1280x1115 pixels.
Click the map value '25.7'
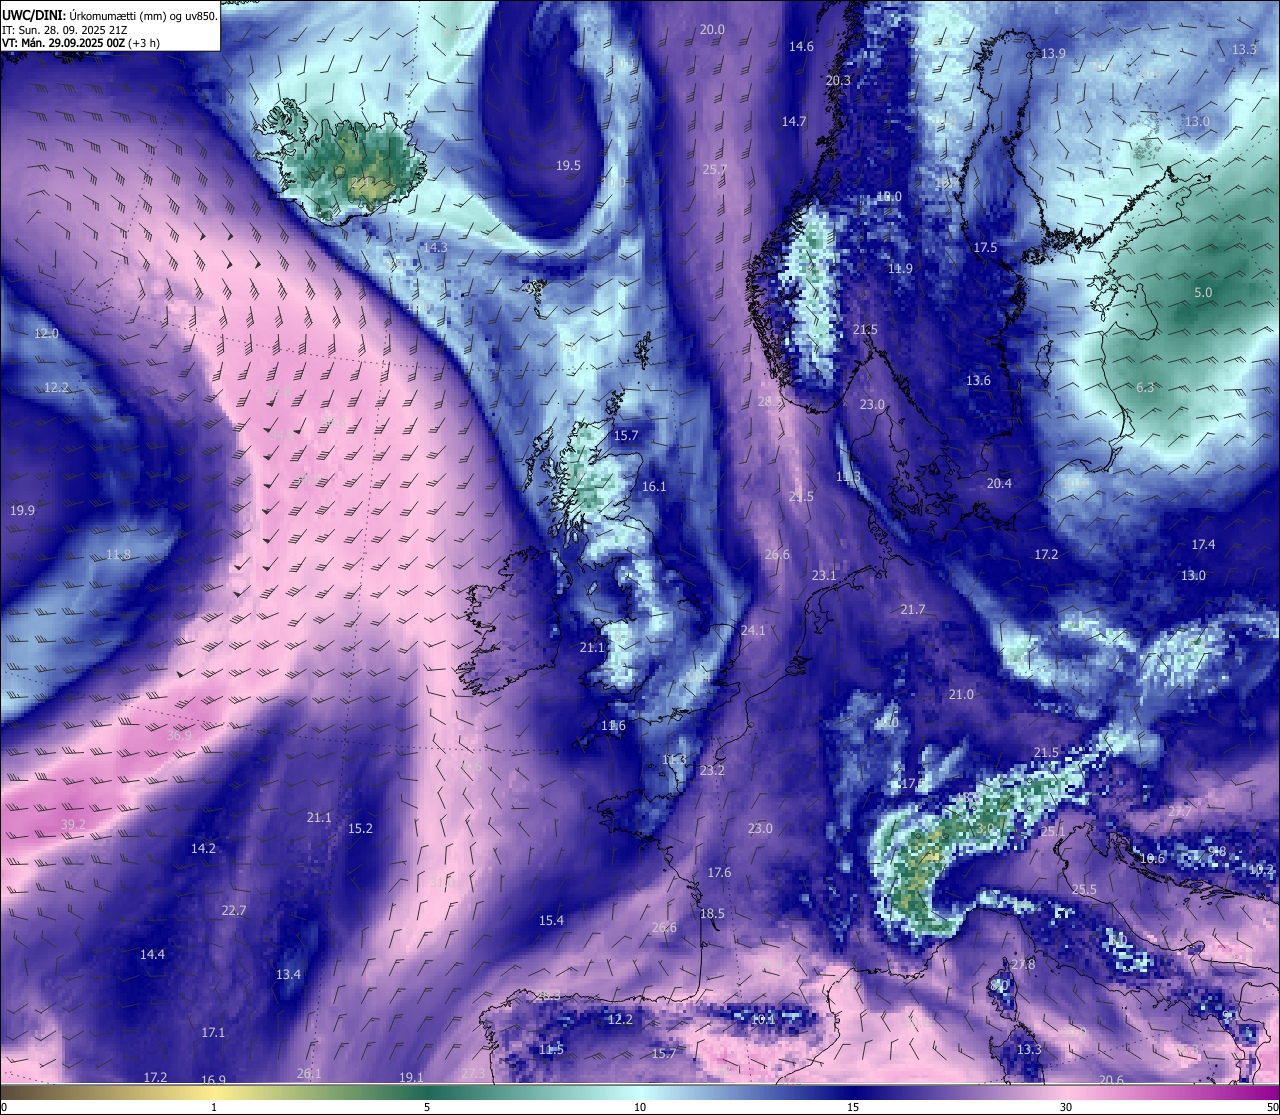714,170
